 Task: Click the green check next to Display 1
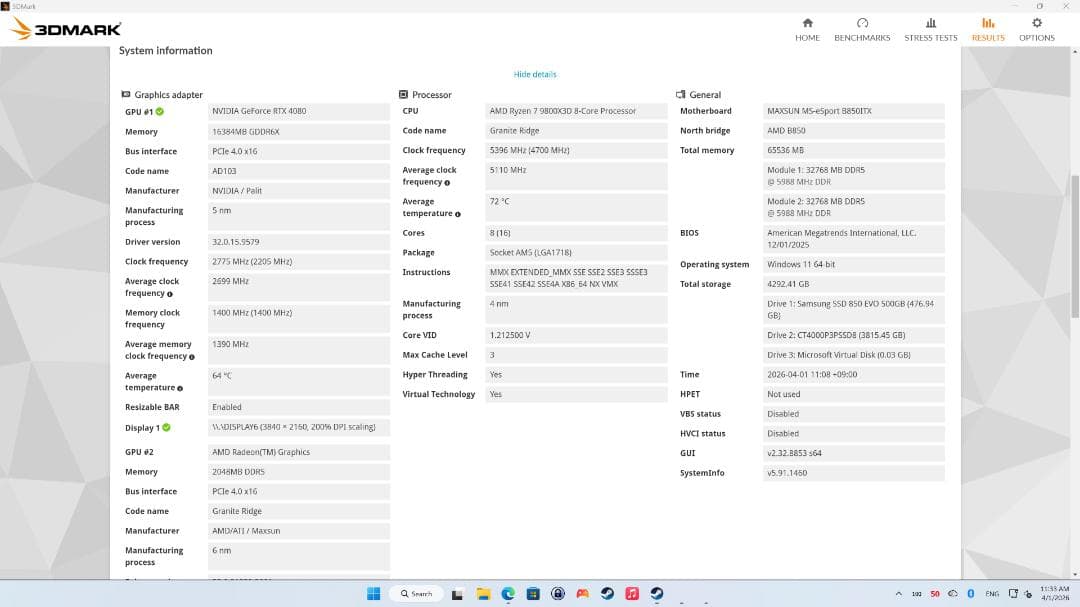[x=166, y=428]
